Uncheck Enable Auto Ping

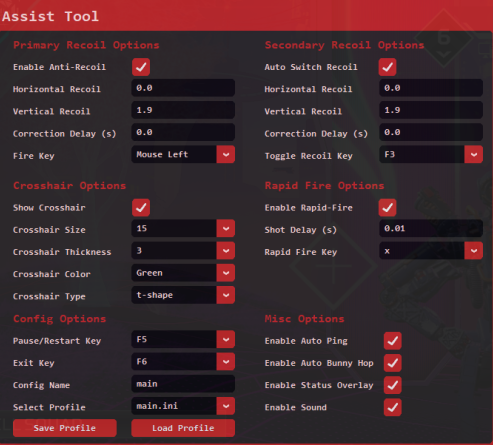393,341
